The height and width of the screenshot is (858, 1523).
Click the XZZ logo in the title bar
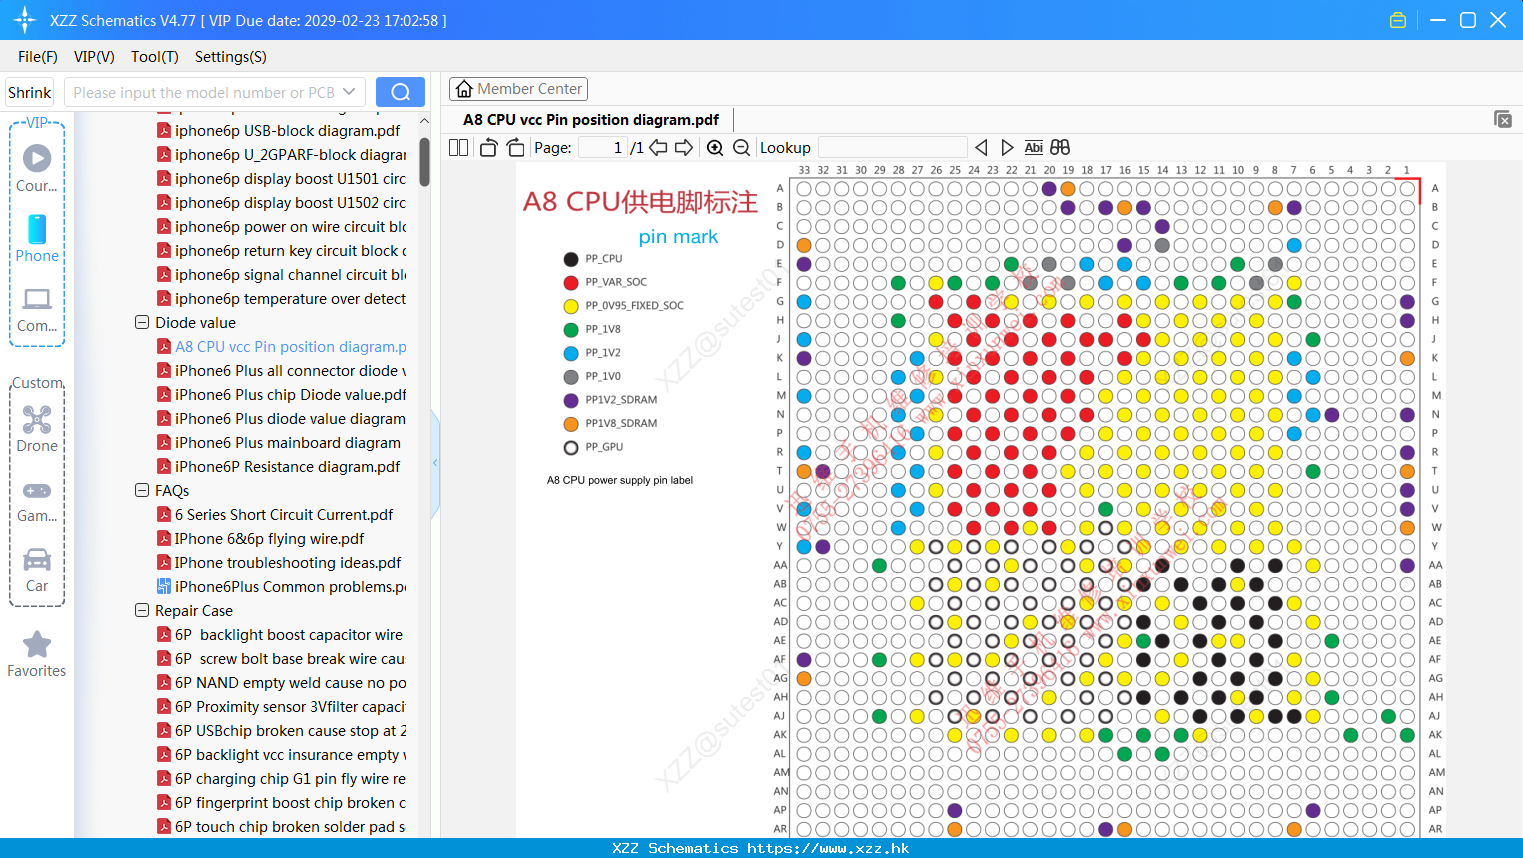(25, 20)
